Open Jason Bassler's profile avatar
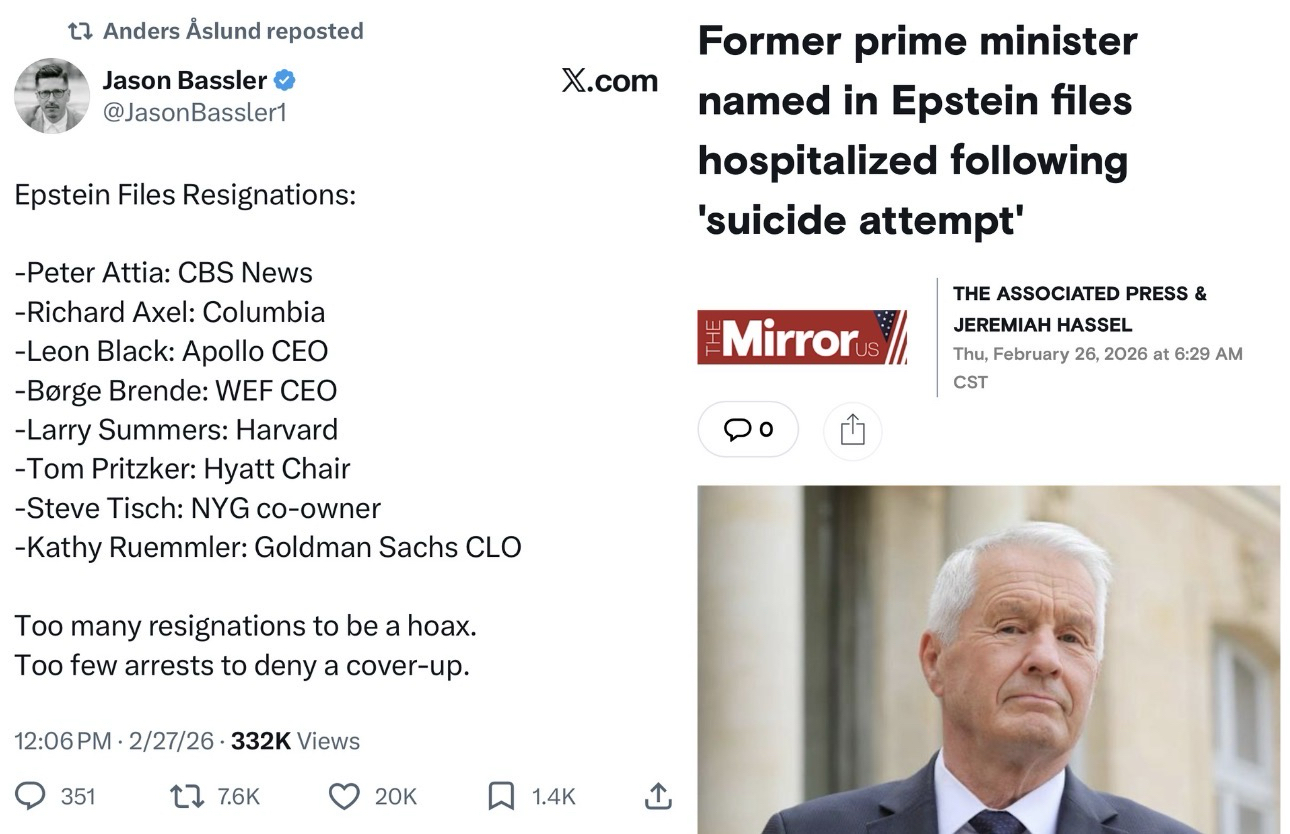 (52, 96)
